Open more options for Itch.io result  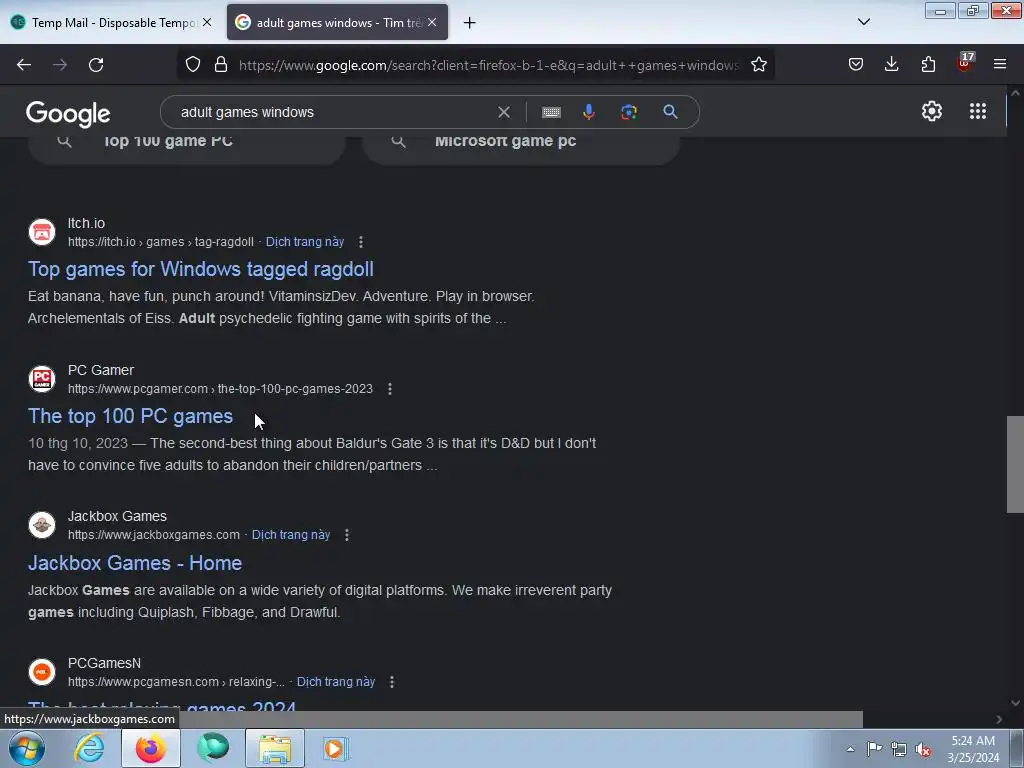(360, 242)
